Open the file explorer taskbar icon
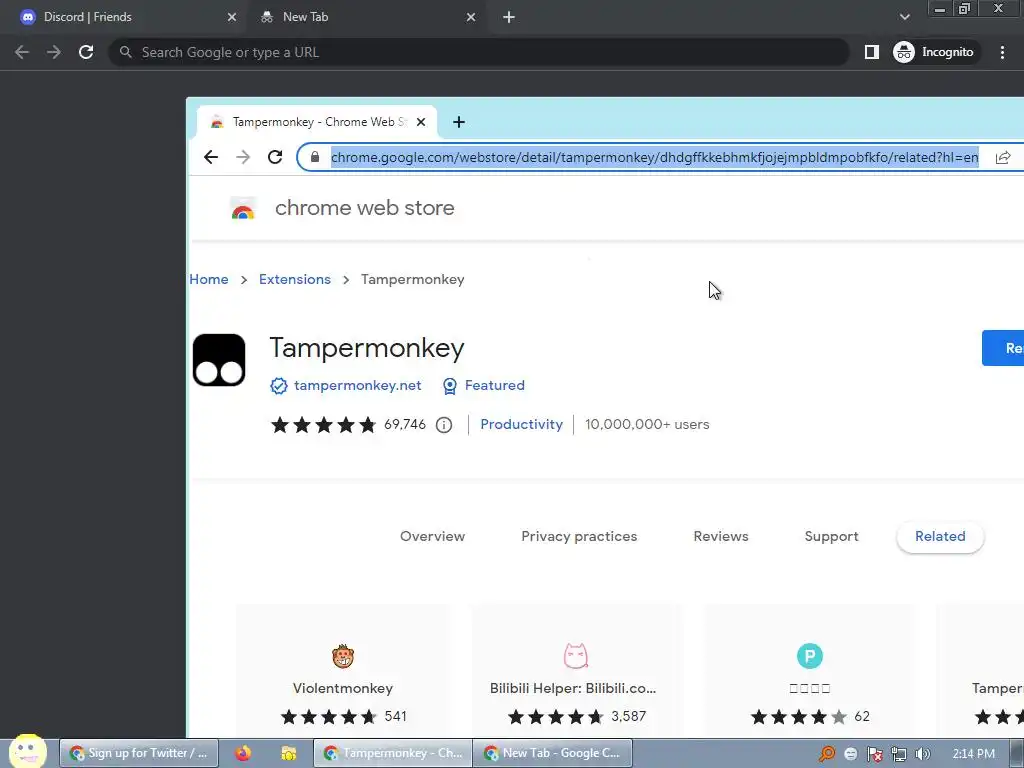Viewport: 1024px width, 768px height. click(289, 753)
